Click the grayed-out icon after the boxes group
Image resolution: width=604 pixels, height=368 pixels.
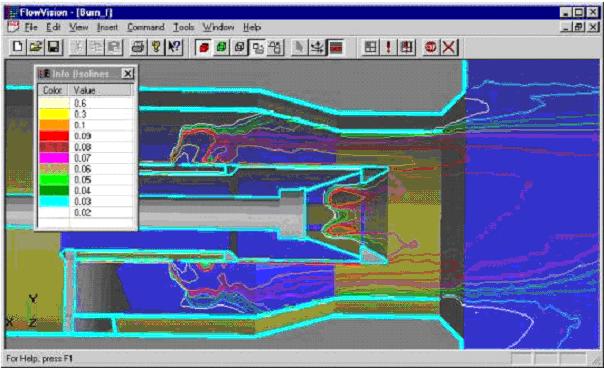click(299, 47)
